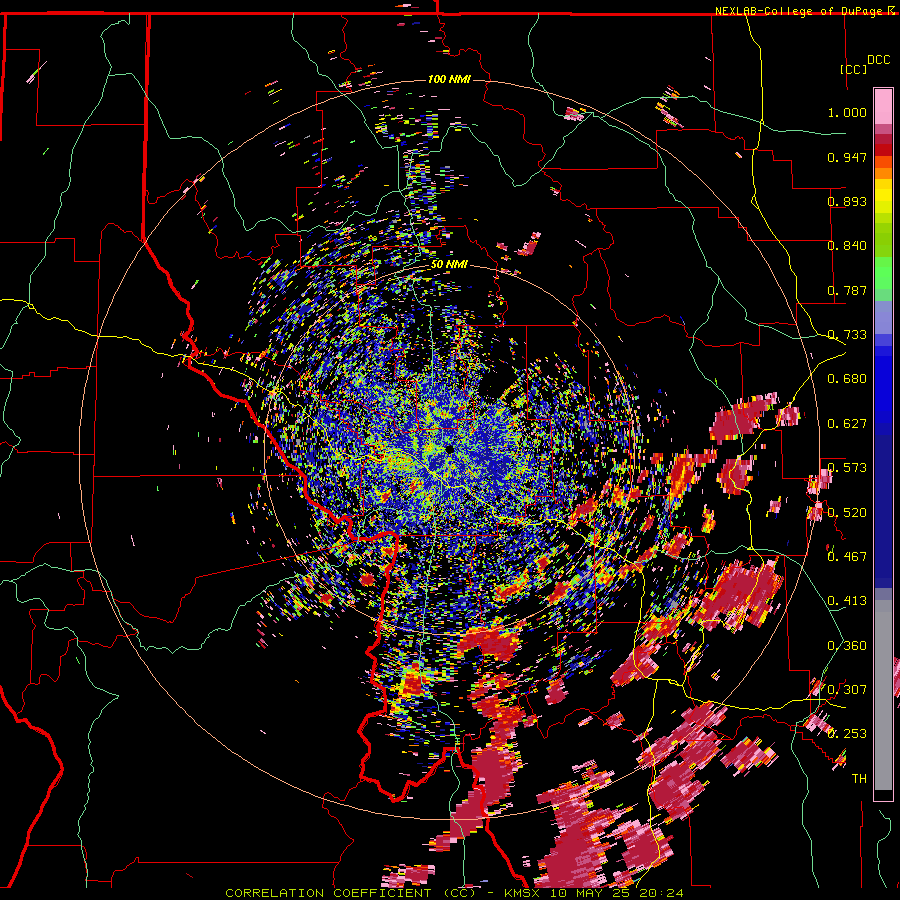Click the Correlation Coefficient KMSX caption
This screenshot has width=900, height=900.
454,893
